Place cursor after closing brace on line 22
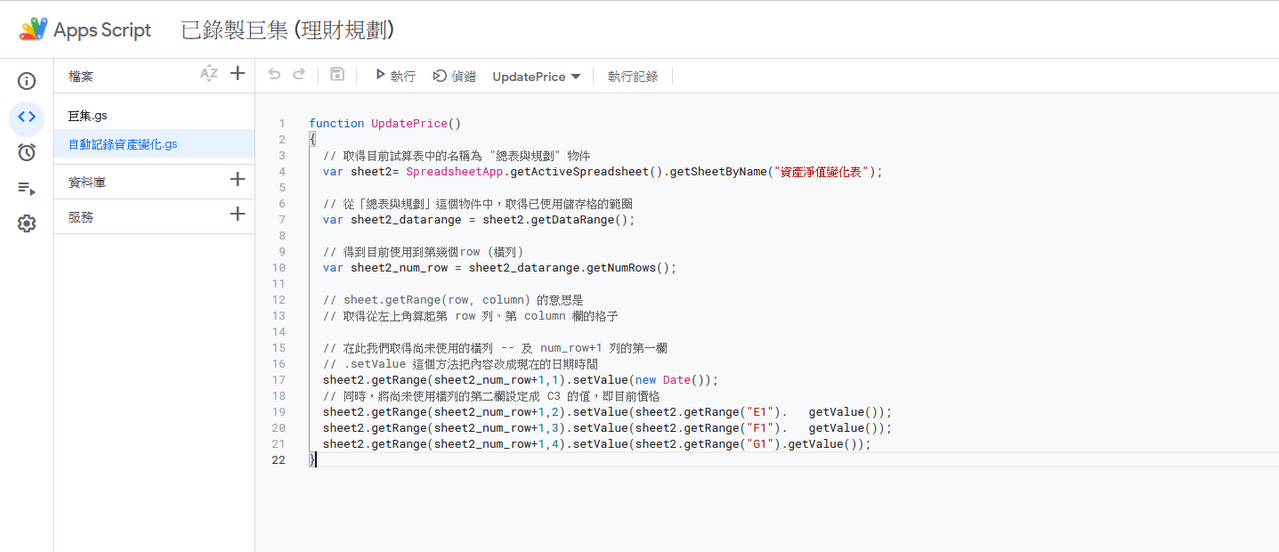This screenshot has height=552, width=1279. coord(318,459)
